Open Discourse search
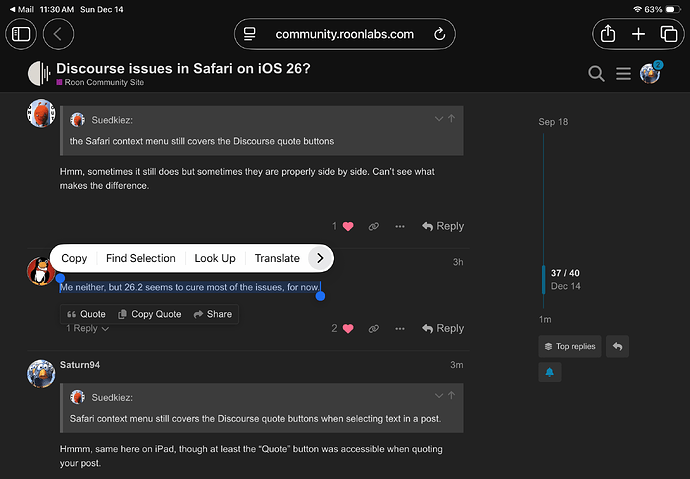The image size is (690, 479). [596, 73]
